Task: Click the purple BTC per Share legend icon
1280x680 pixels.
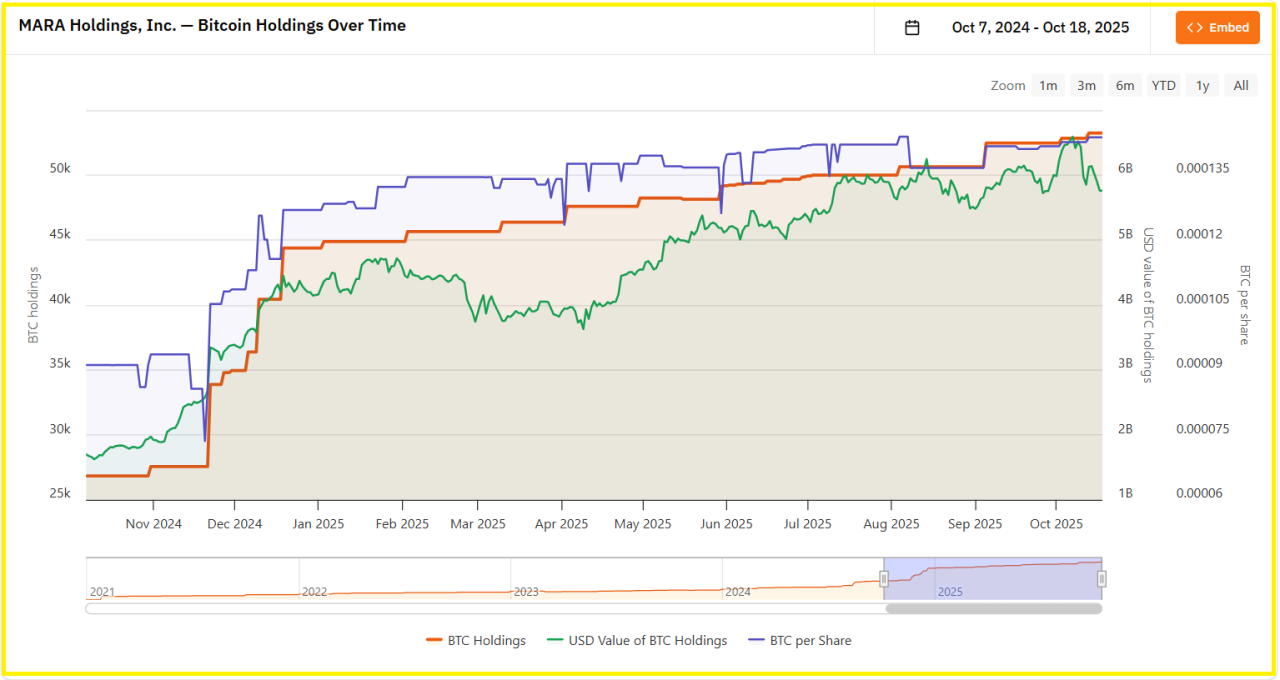Action: (x=756, y=641)
